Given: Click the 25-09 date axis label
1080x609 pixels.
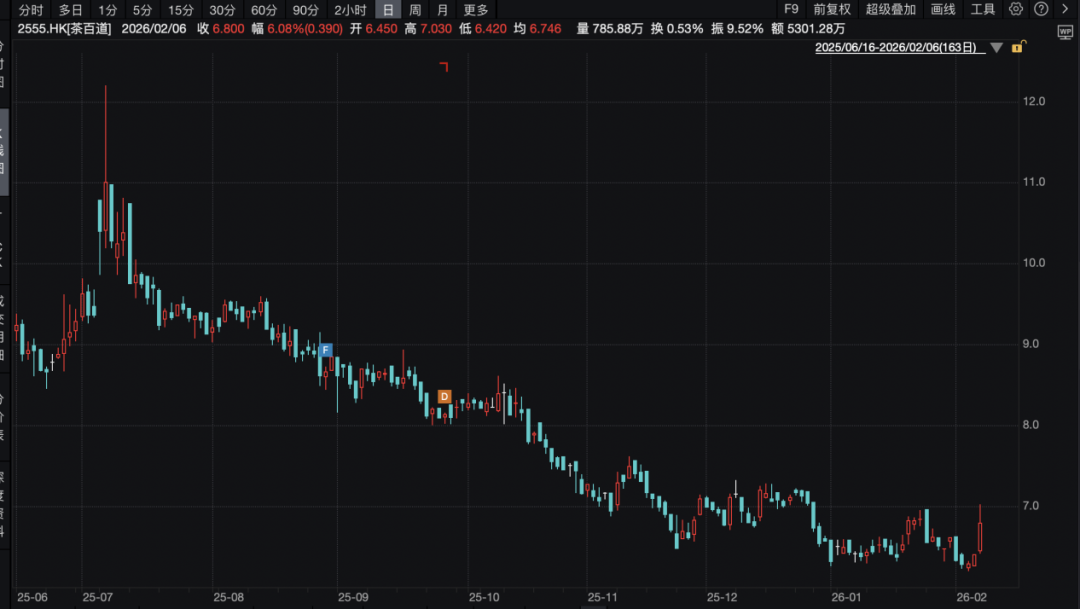Looking at the screenshot, I should [x=353, y=597].
